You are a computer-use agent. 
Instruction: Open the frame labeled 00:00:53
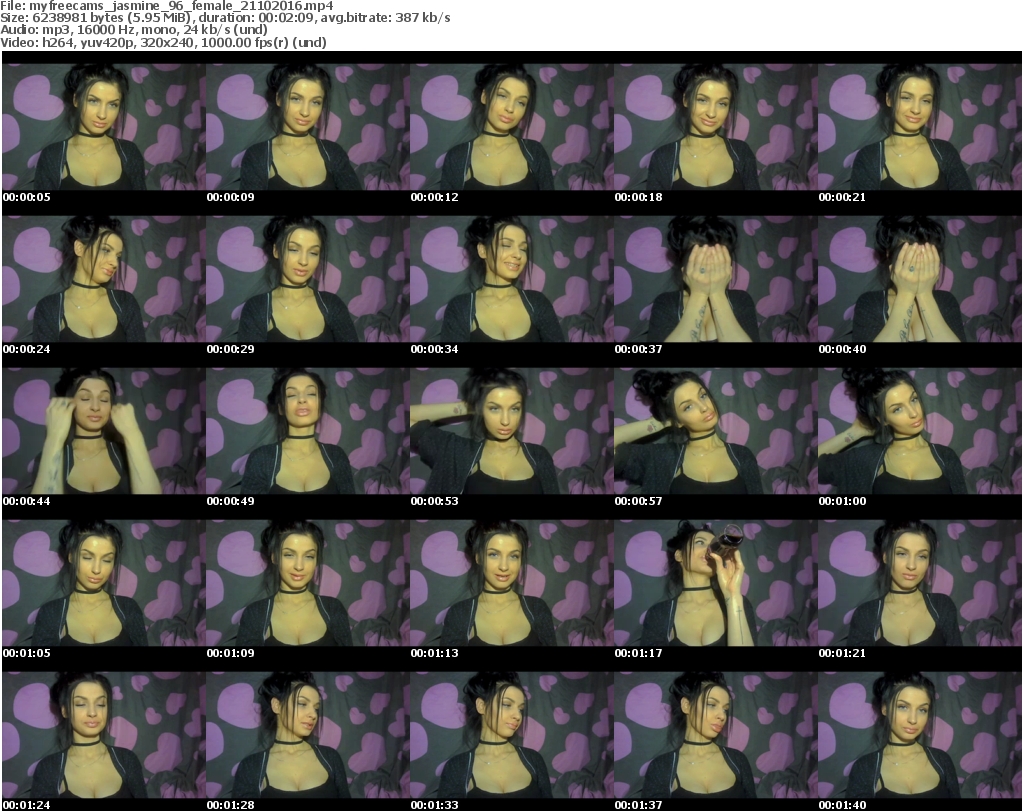511,431
